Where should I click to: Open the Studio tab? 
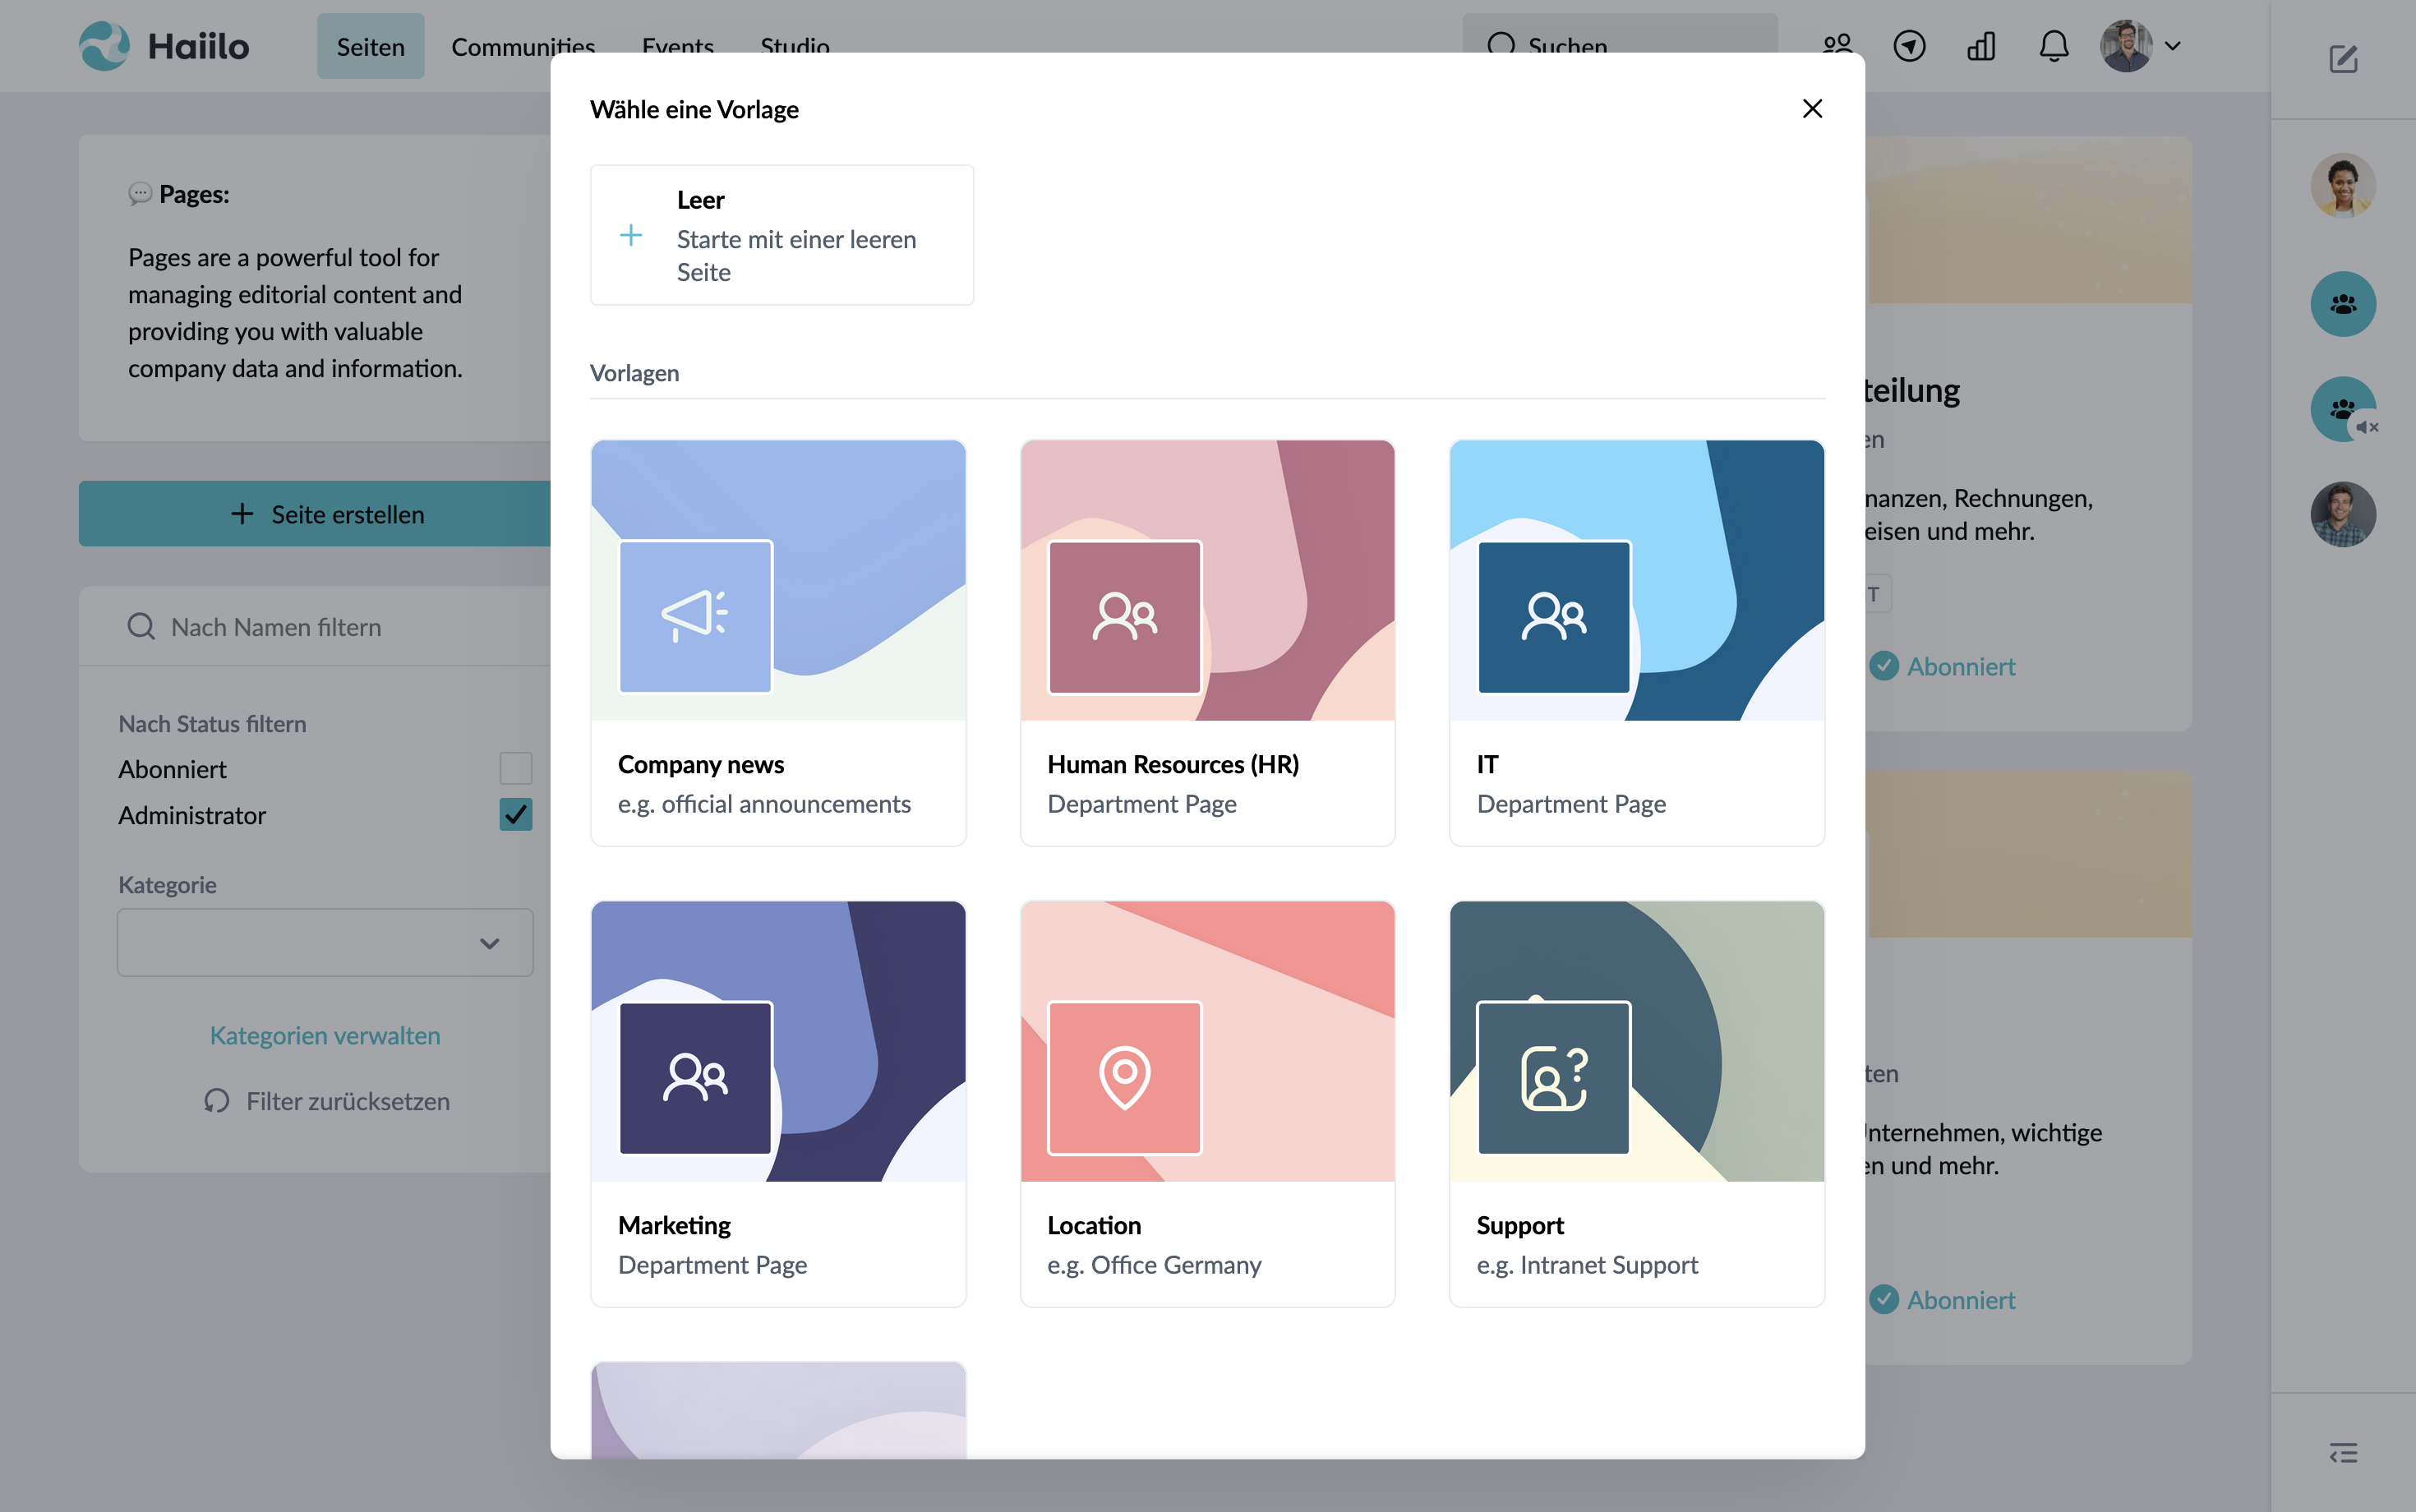click(795, 46)
